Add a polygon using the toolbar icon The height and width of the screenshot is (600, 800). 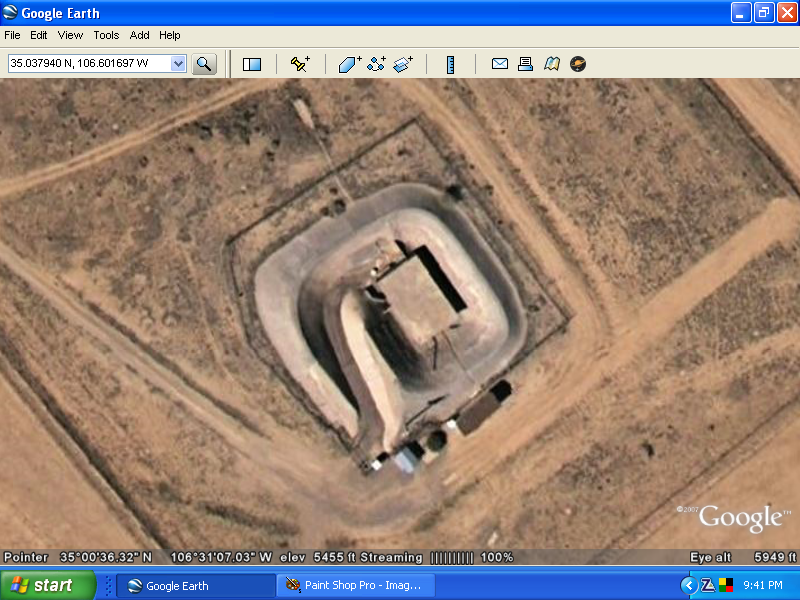point(349,64)
